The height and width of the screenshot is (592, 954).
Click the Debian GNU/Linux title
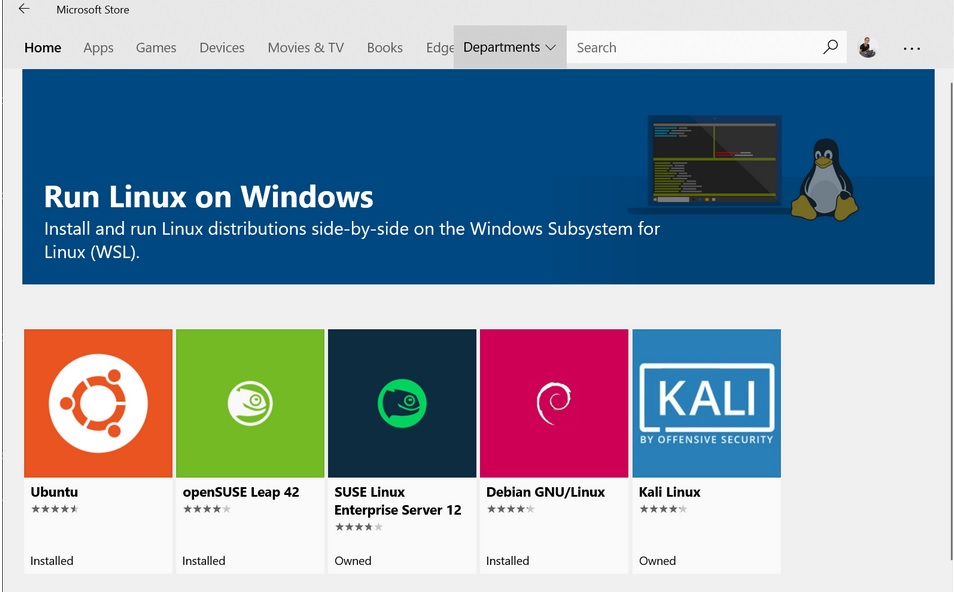[x=545, y=492]
